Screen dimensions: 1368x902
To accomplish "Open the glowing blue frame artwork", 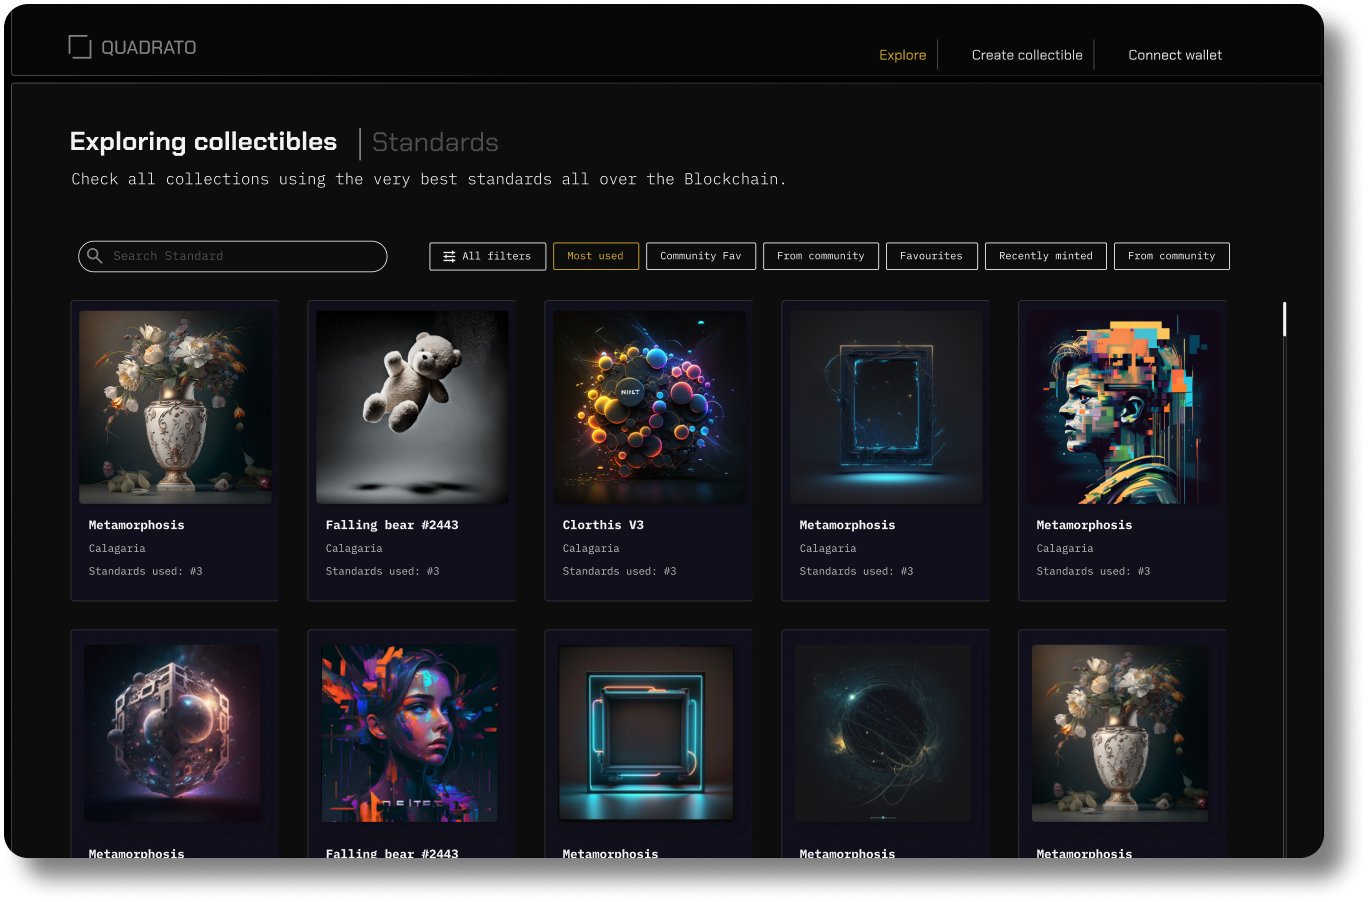I will (886, 407).
